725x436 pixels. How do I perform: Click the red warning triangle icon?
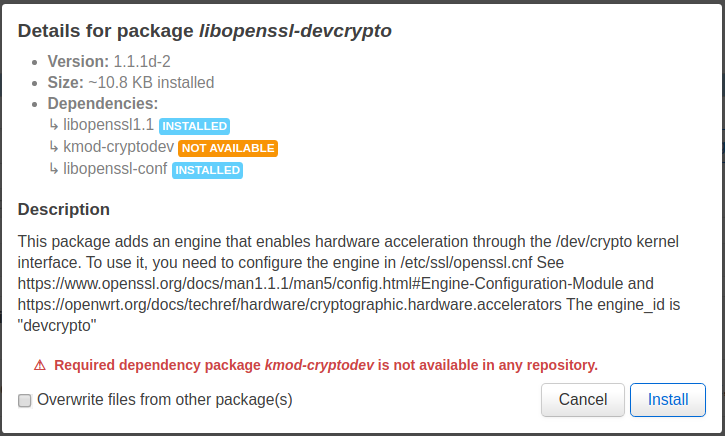tap(40, 365)
